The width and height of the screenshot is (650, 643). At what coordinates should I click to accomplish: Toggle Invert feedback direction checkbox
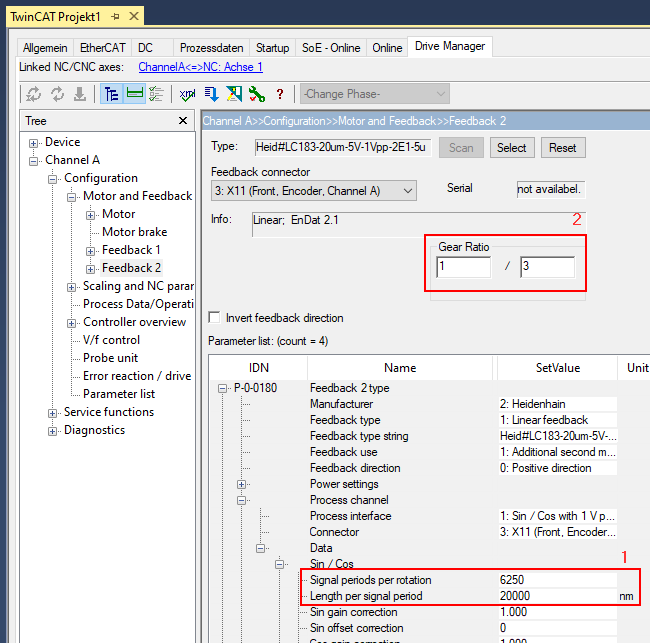click(214, 318)
